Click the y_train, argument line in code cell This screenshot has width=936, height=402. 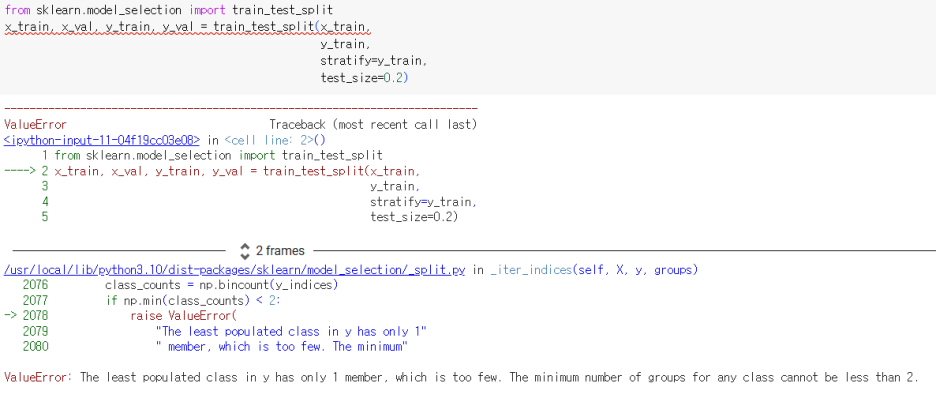(x=345, y=45)
